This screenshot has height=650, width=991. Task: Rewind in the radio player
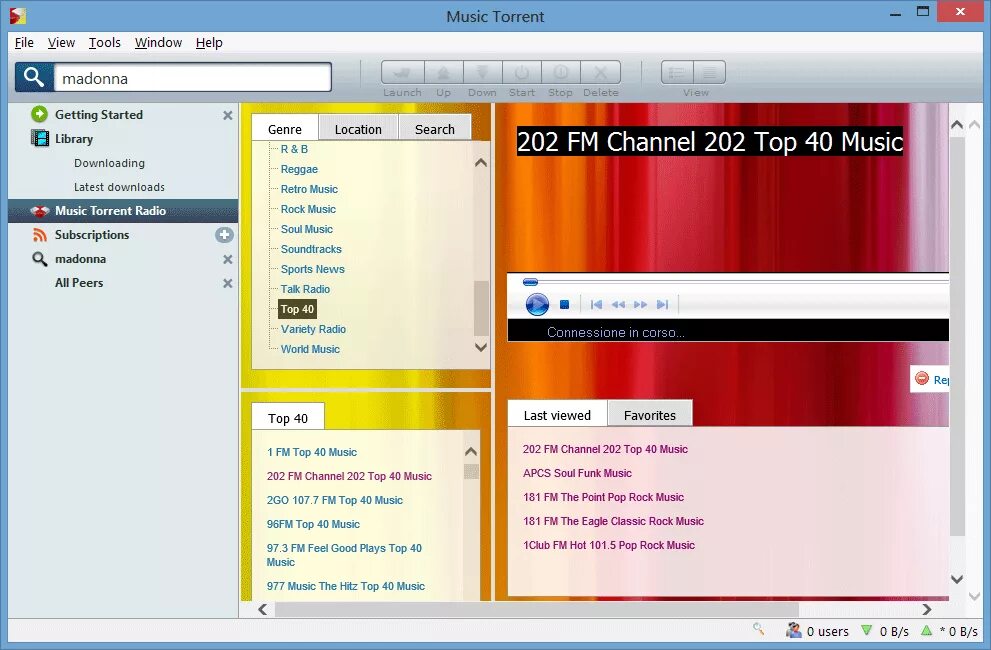point(618,305)
